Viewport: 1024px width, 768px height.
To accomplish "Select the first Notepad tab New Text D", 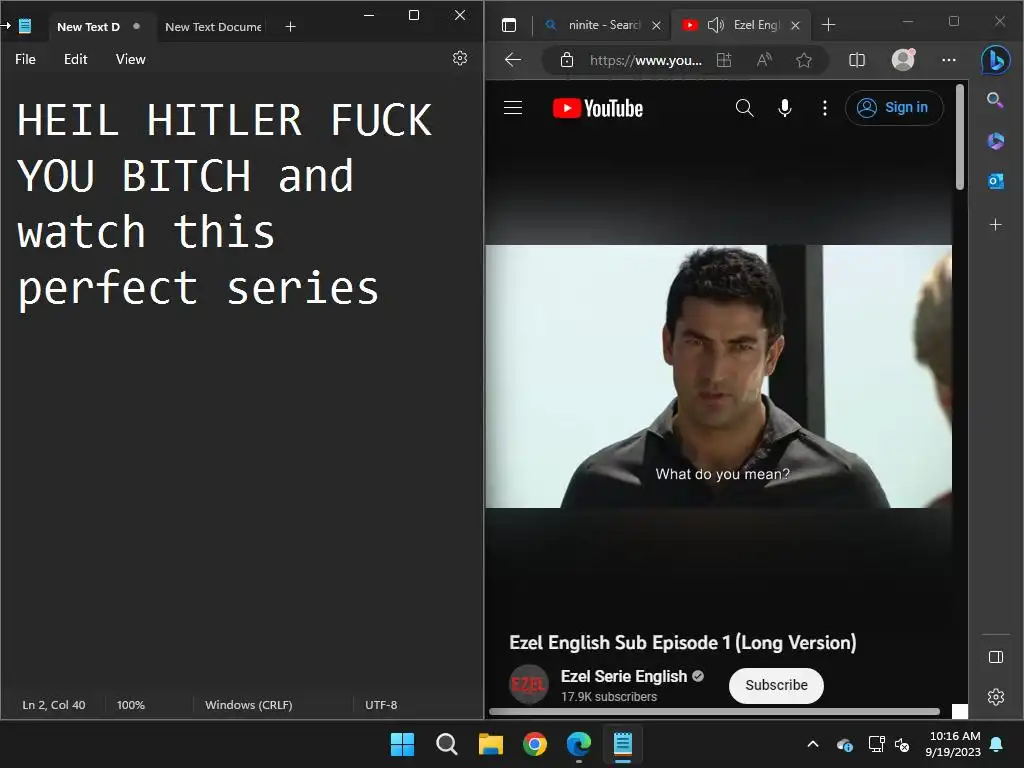I will pos(88,27).
